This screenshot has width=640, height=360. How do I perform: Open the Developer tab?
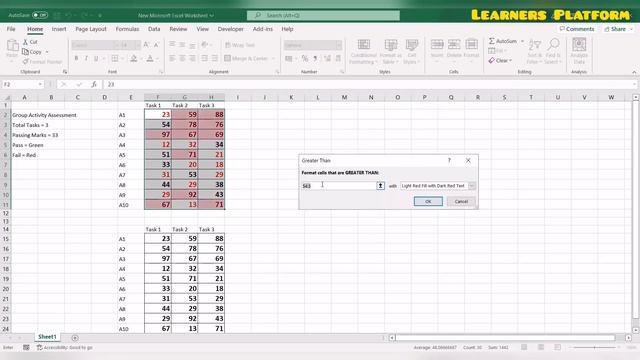click(x=230, y=29)
